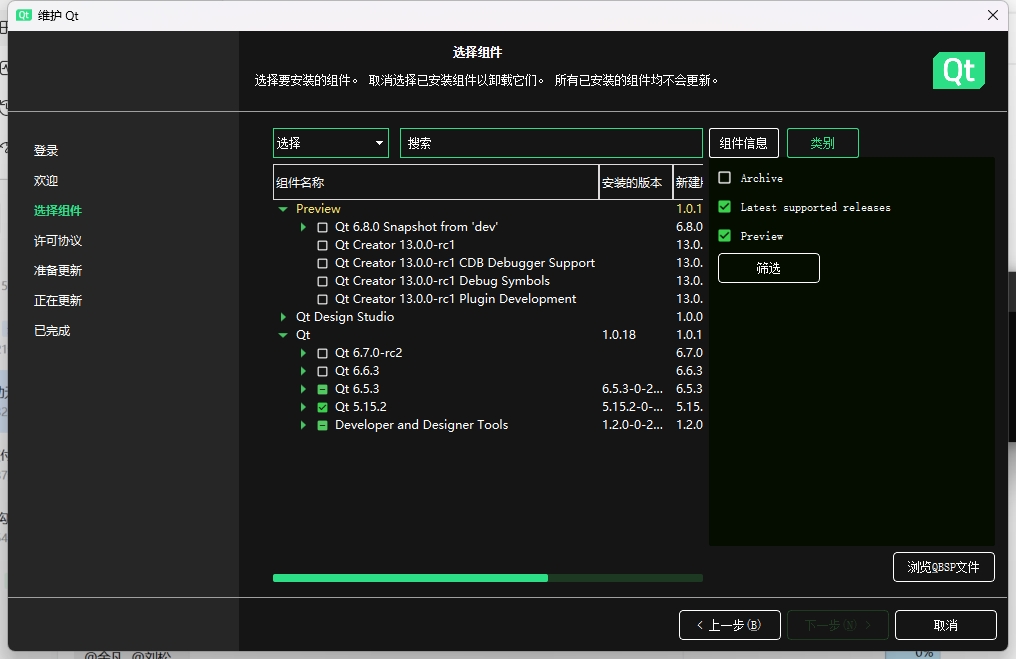Select 已完成 step in sidebar
Screen dimensions: 1016x659
pos(52,330)
